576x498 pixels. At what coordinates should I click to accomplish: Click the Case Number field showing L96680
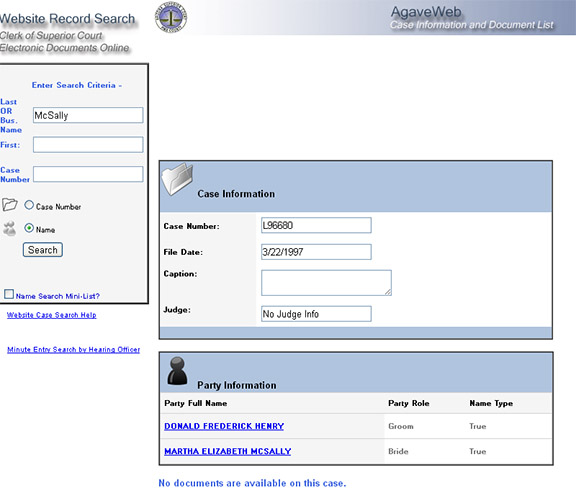(x=316, y=225)
